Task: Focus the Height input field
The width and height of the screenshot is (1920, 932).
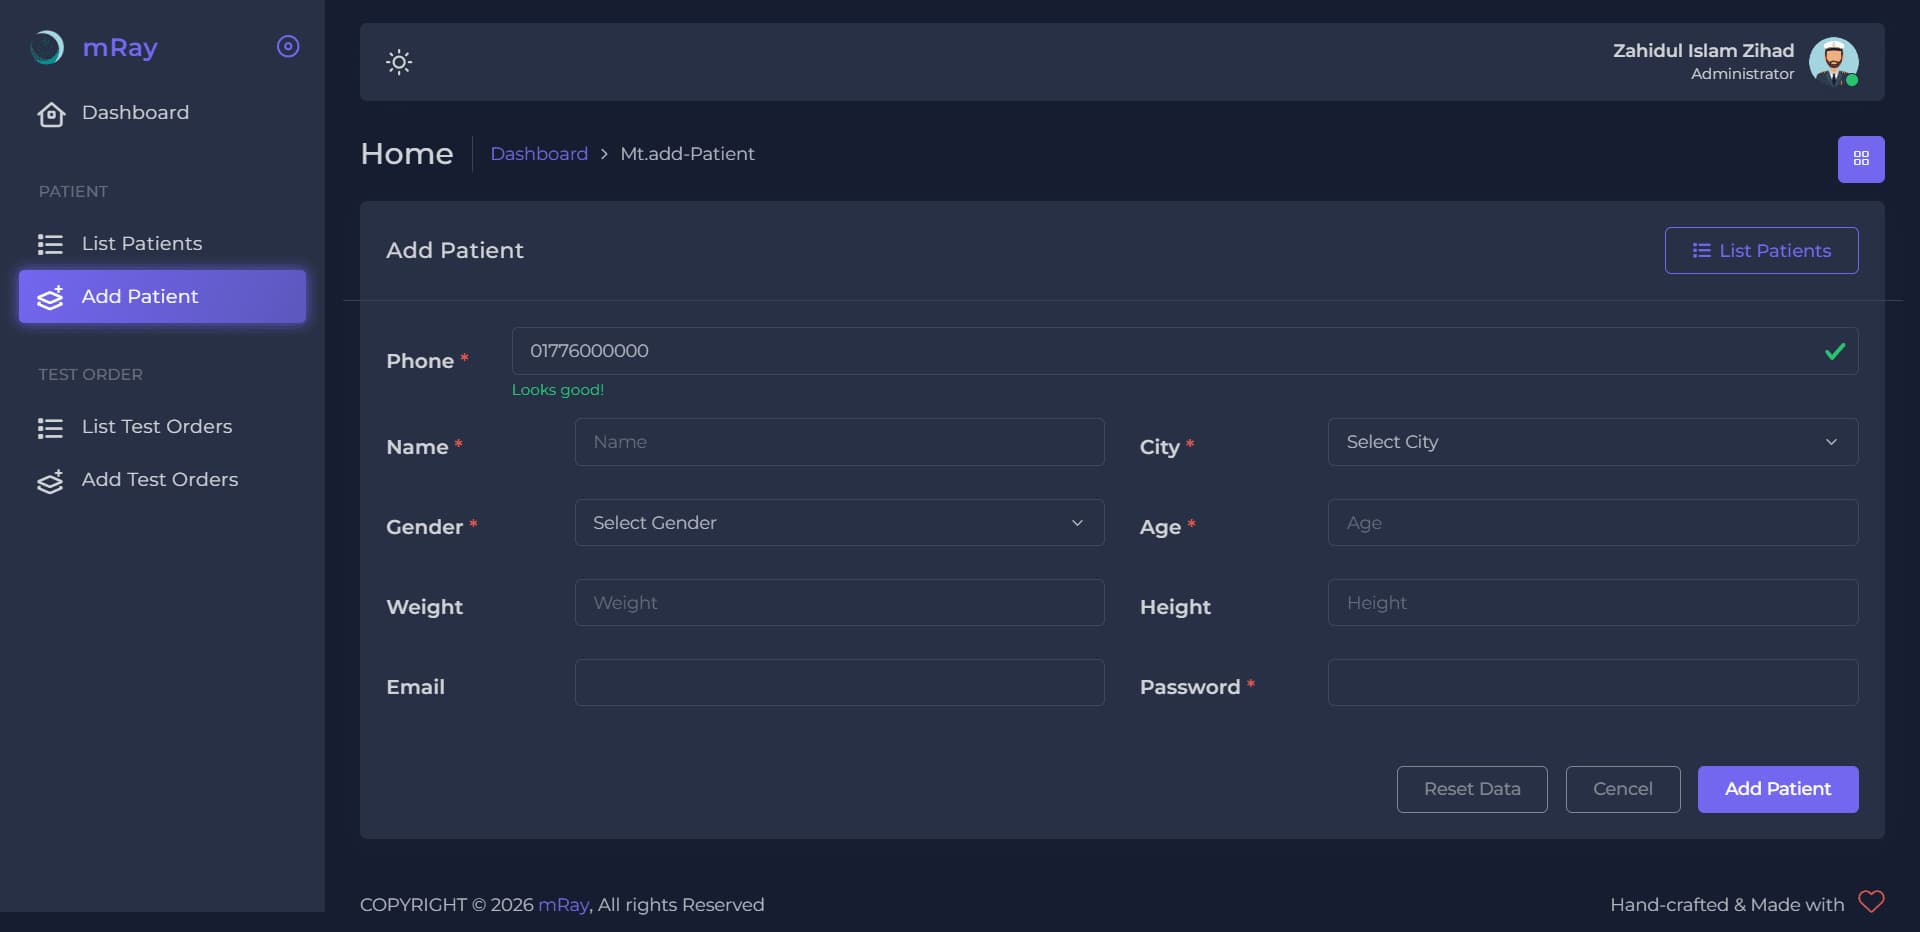Action: click(1593, 603)
